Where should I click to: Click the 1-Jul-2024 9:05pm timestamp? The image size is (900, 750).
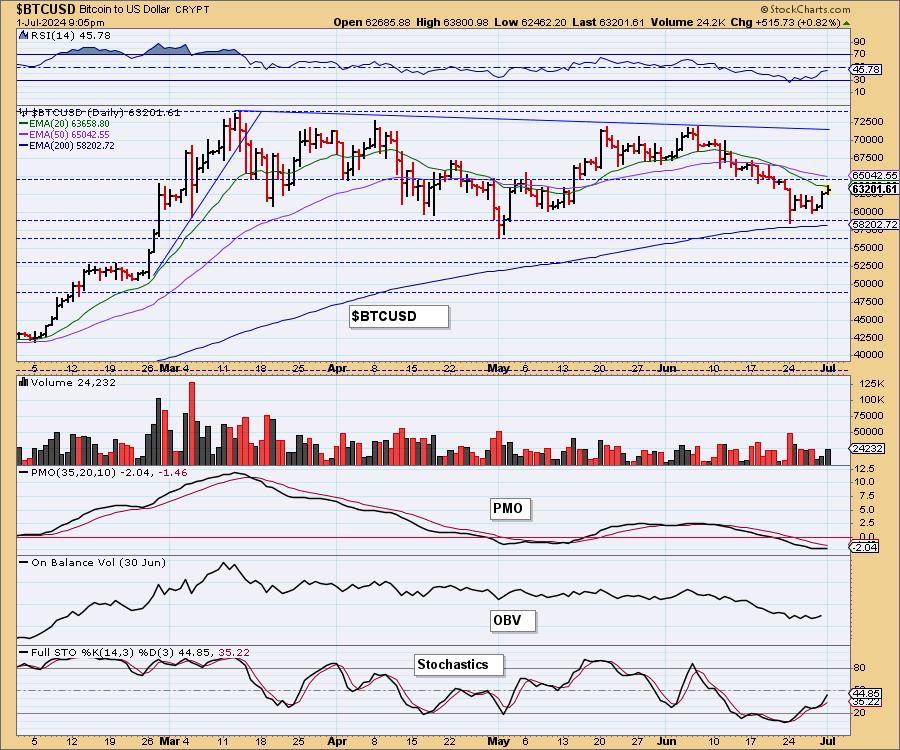(60, 23)
